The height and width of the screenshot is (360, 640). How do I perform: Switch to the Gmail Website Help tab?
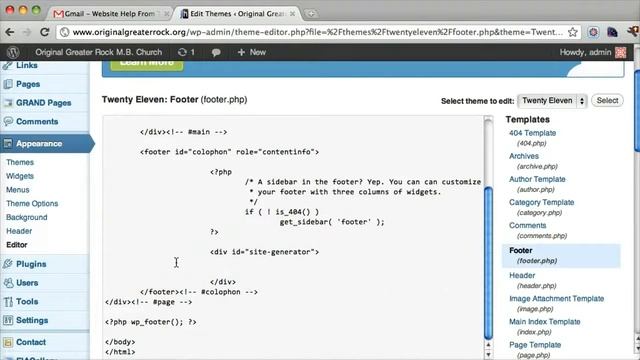(109, 13)
